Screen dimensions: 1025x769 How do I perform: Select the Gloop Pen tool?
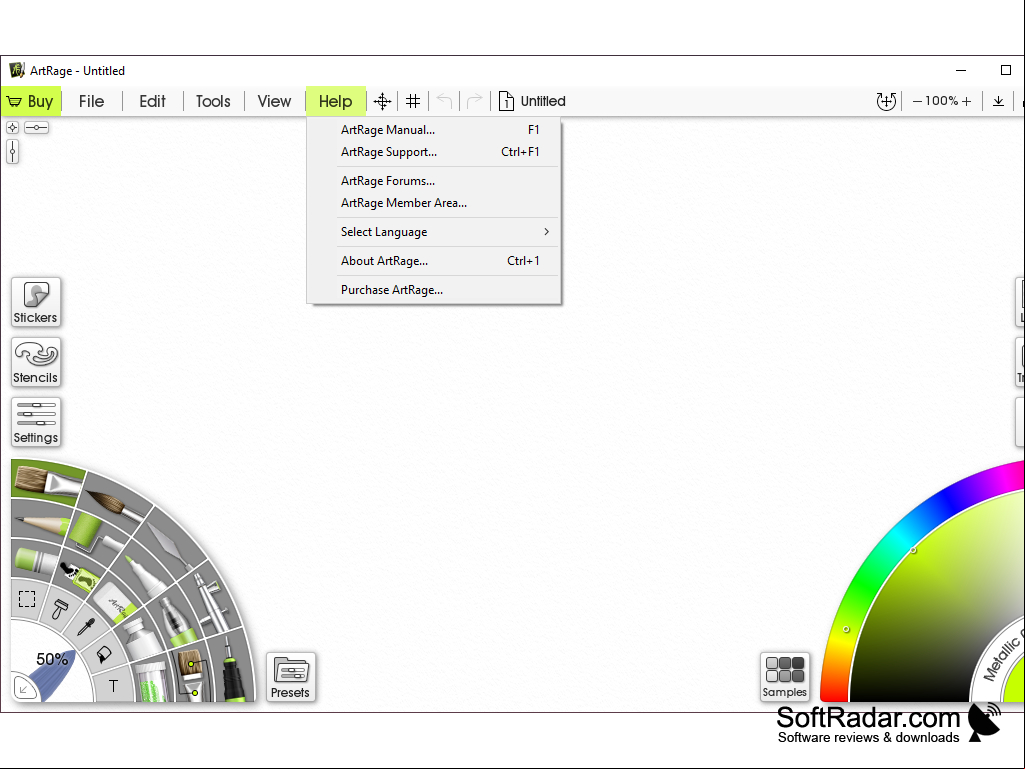[176, 623]
